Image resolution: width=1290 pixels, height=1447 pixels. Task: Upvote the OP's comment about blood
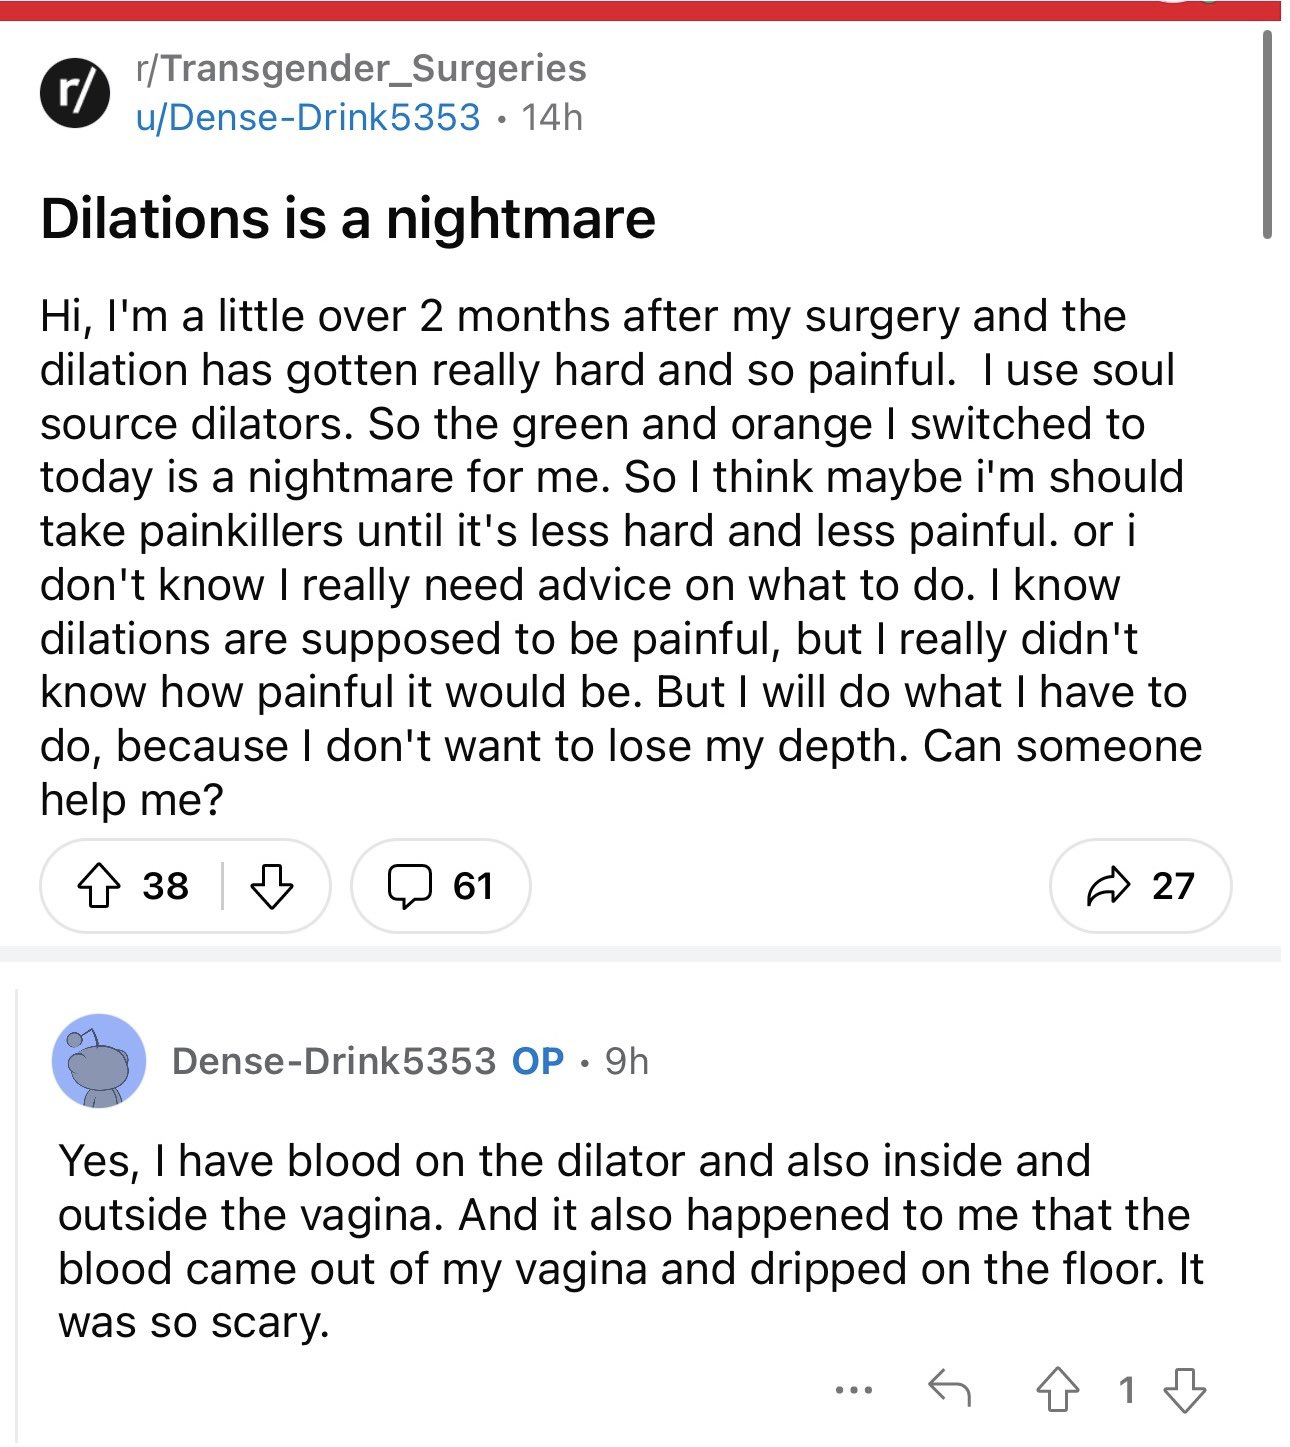click(x=1057, y=1390)
